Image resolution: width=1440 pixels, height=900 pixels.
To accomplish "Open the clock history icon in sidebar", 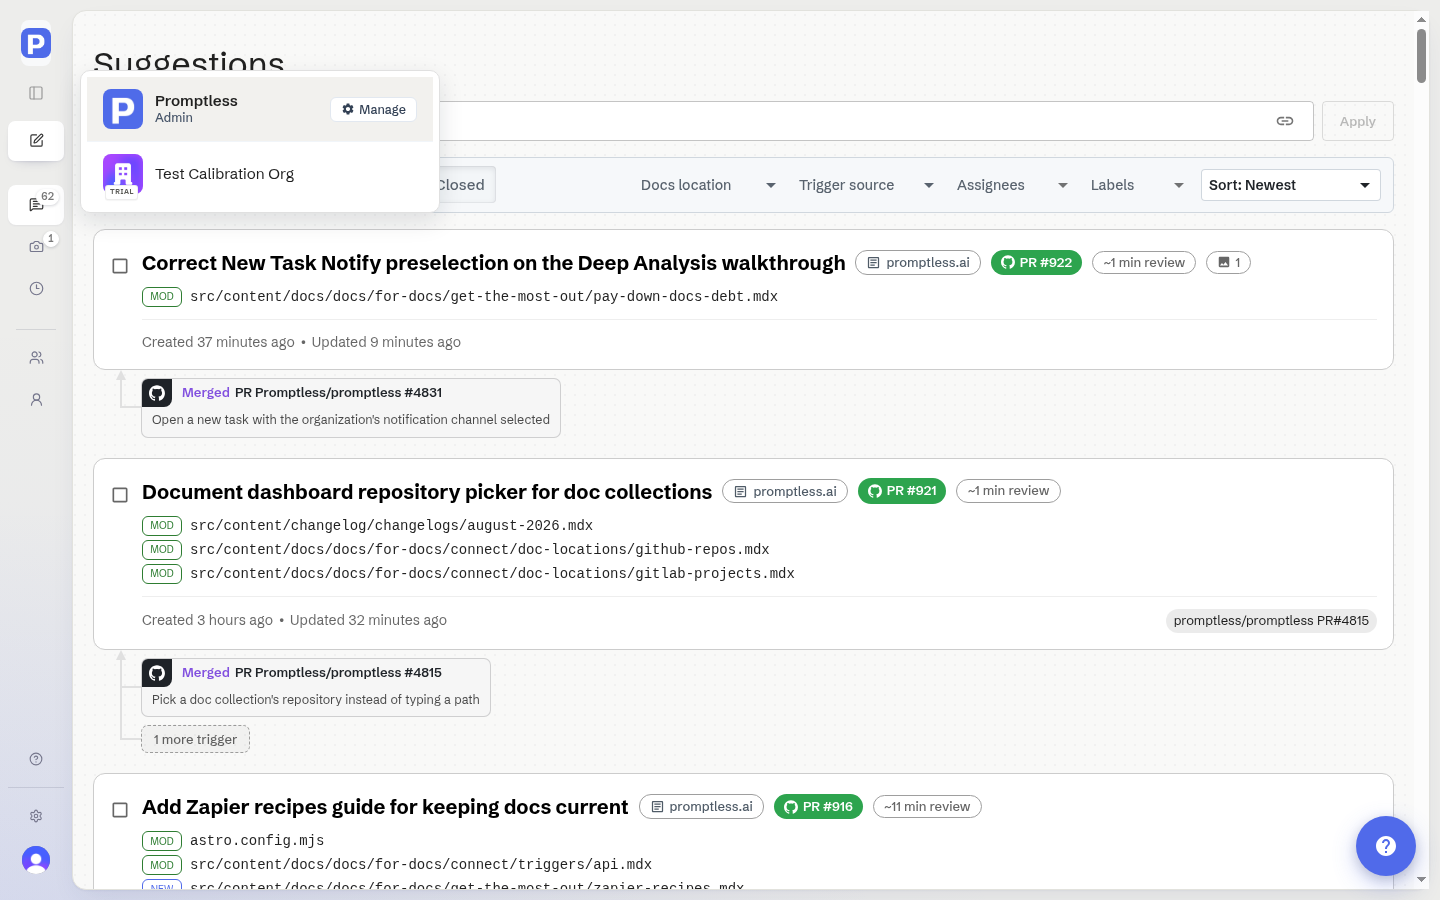I will point(36,288).
